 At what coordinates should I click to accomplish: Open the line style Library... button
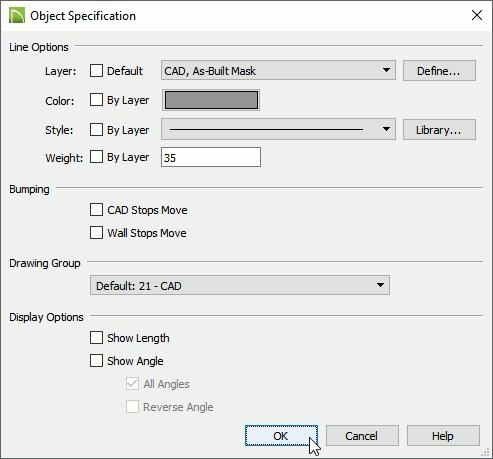(439, 130)
